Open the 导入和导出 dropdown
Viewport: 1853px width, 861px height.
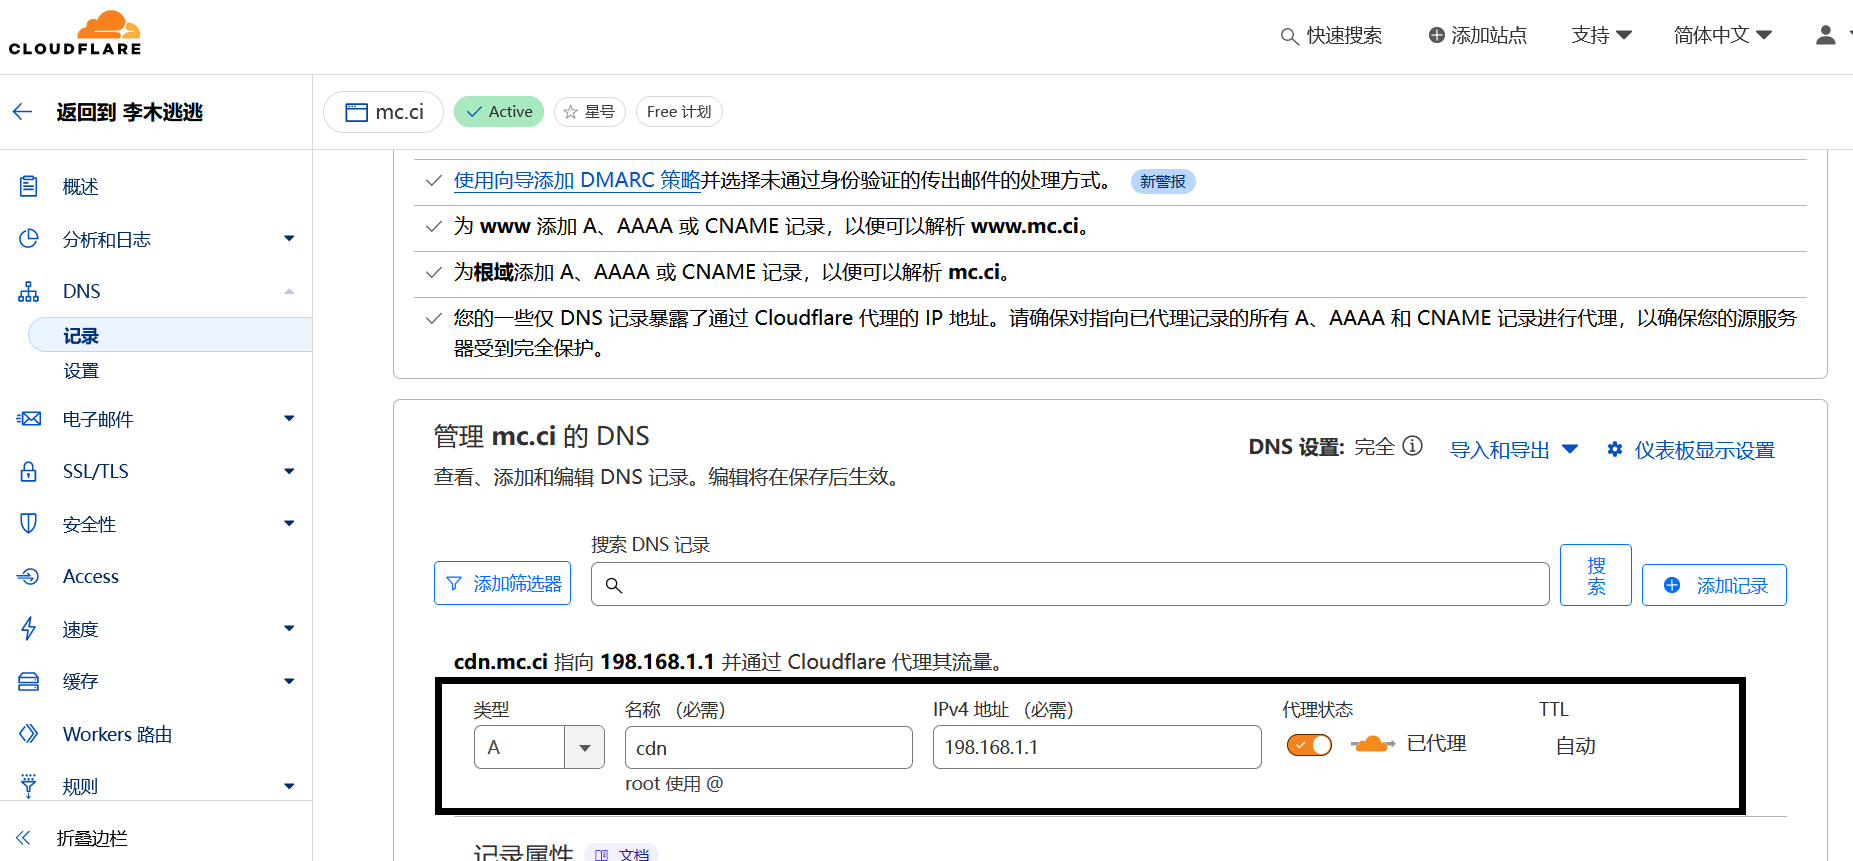pyautogui.click(x=1513, y=450)
